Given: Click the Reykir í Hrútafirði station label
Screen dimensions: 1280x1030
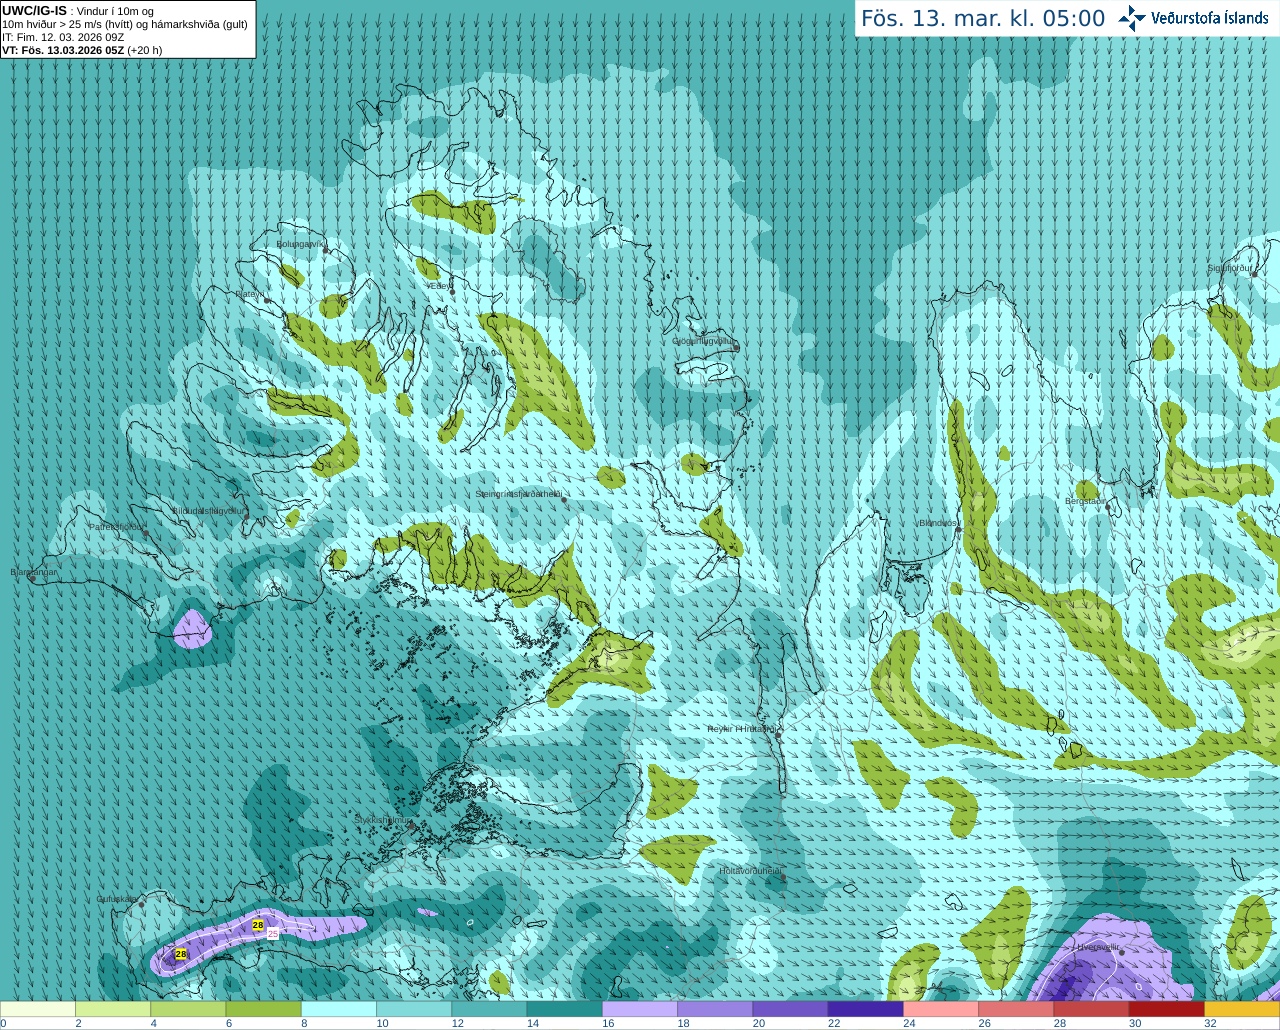Looking at the screenshot, I should coord(741,729).
